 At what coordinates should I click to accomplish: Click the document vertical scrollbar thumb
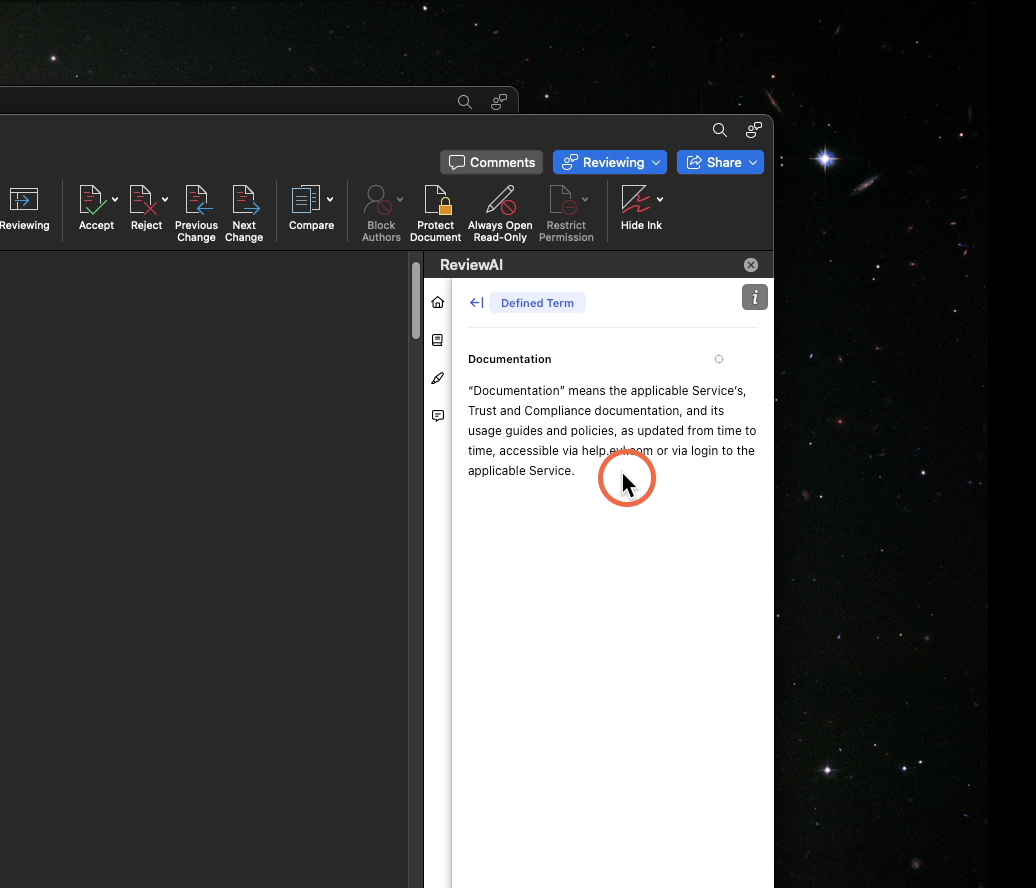[x=416, y=301]
